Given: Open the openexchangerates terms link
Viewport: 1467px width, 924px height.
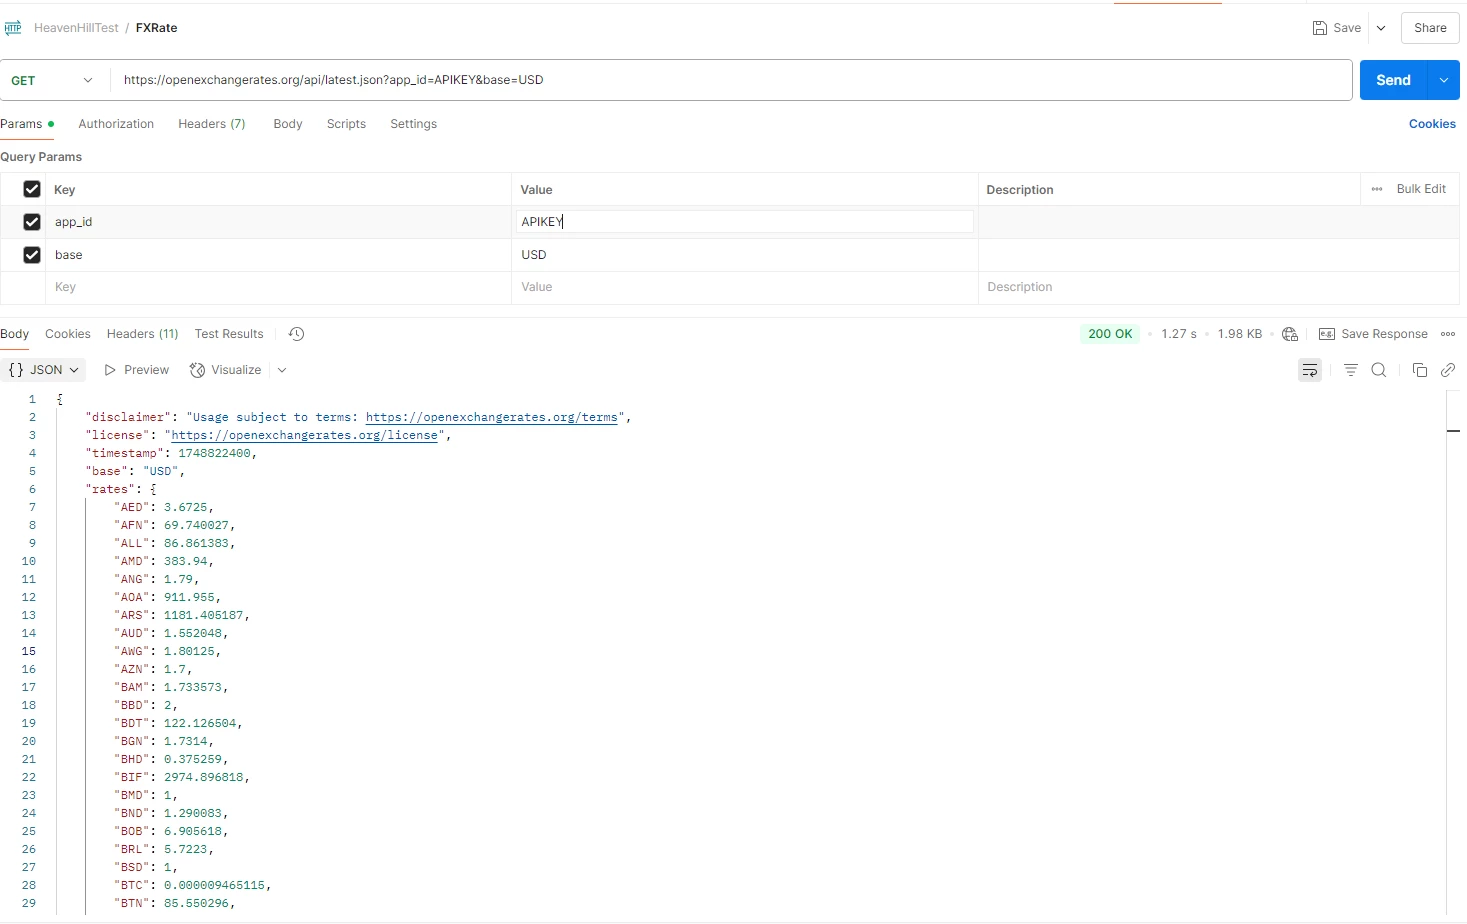Looking at the screenshot, I should click(491, 417).
